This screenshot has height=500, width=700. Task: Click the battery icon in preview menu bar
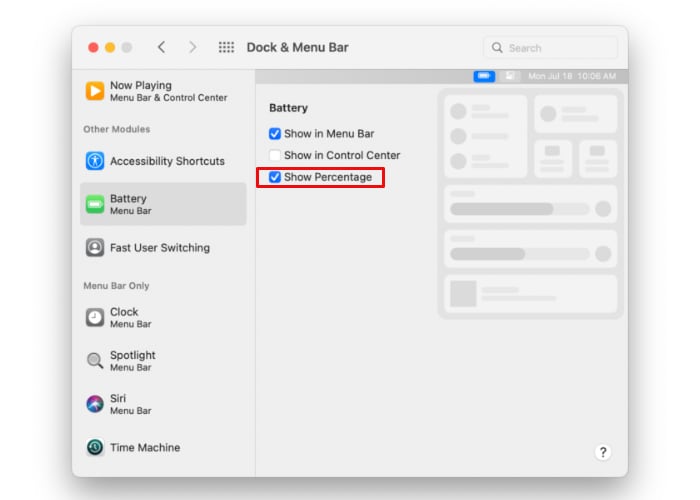pyautogui.click(x=484, y=76)
